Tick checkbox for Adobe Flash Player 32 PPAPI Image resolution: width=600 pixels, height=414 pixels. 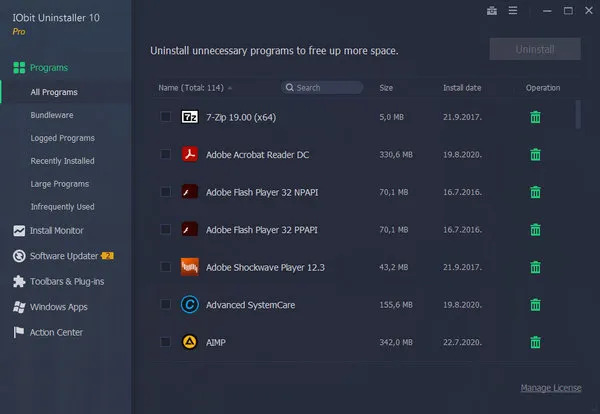[x=165, y=229]
